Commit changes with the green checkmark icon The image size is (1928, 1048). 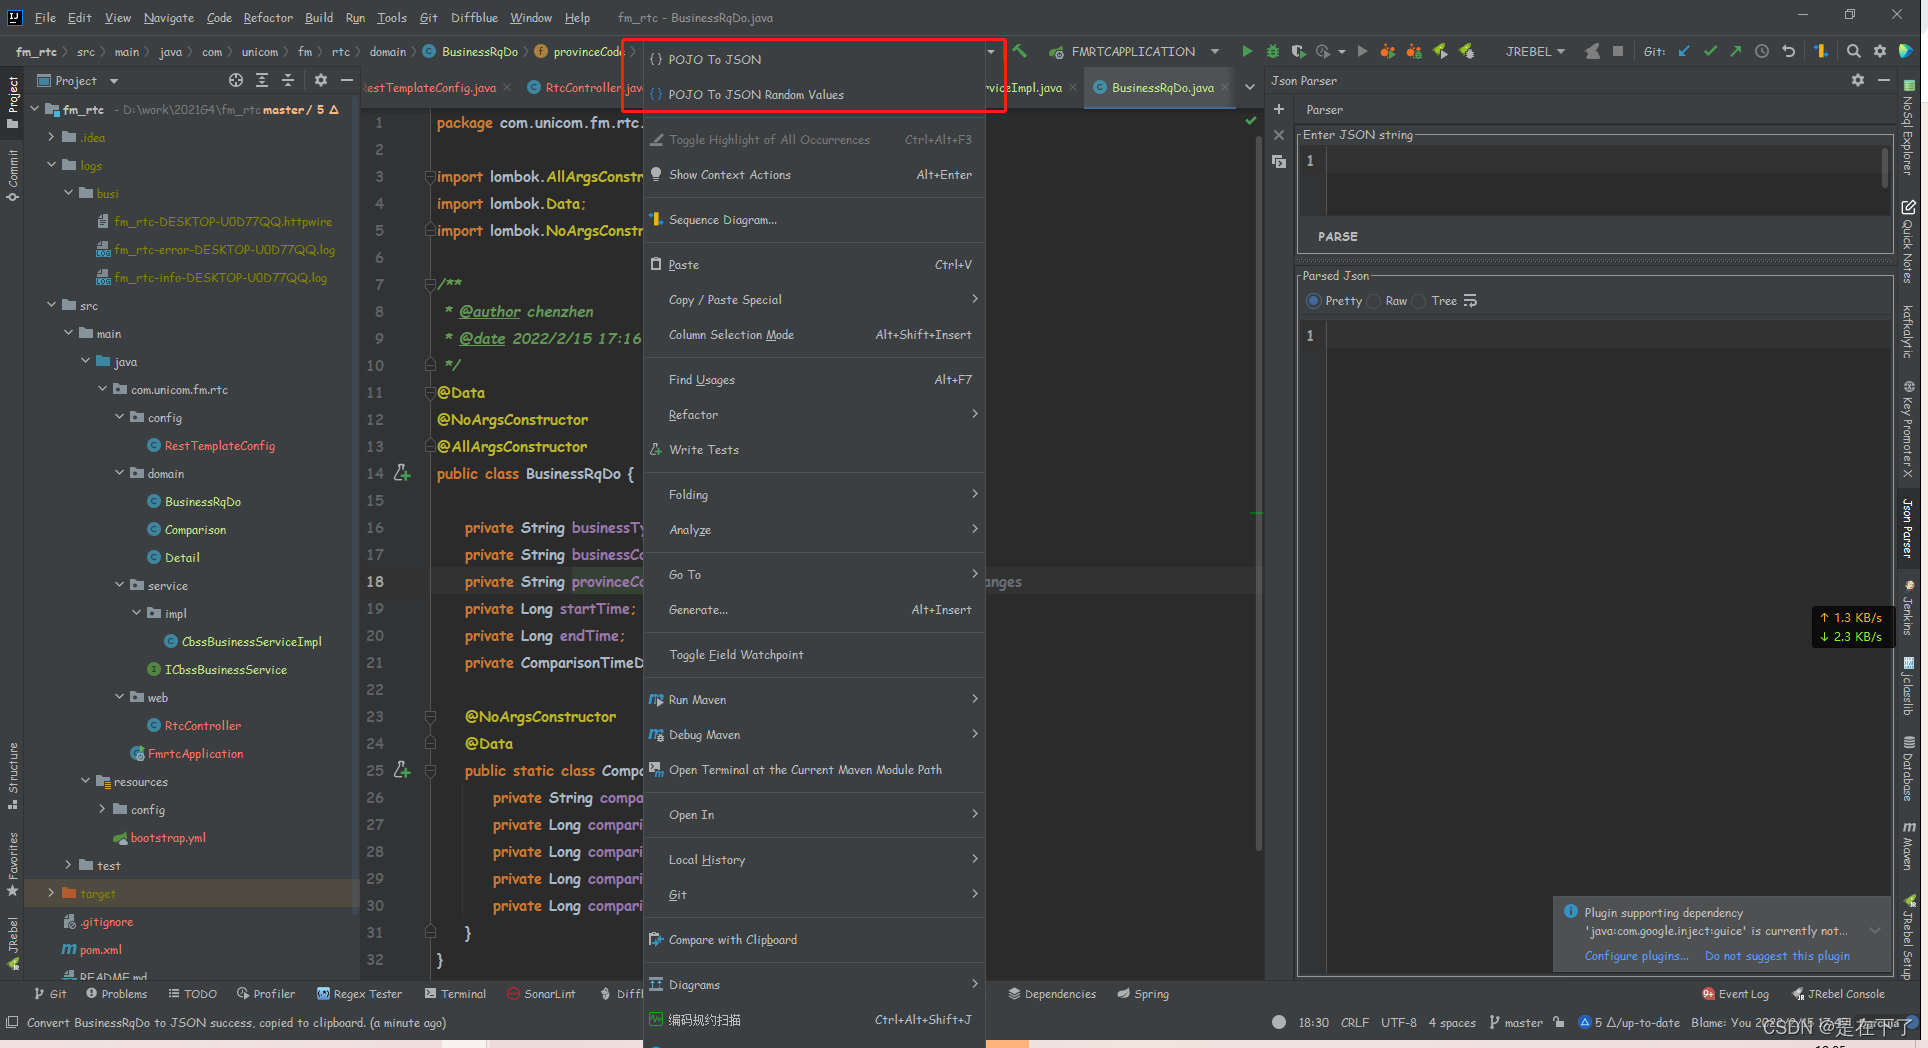coord(1710,51)
